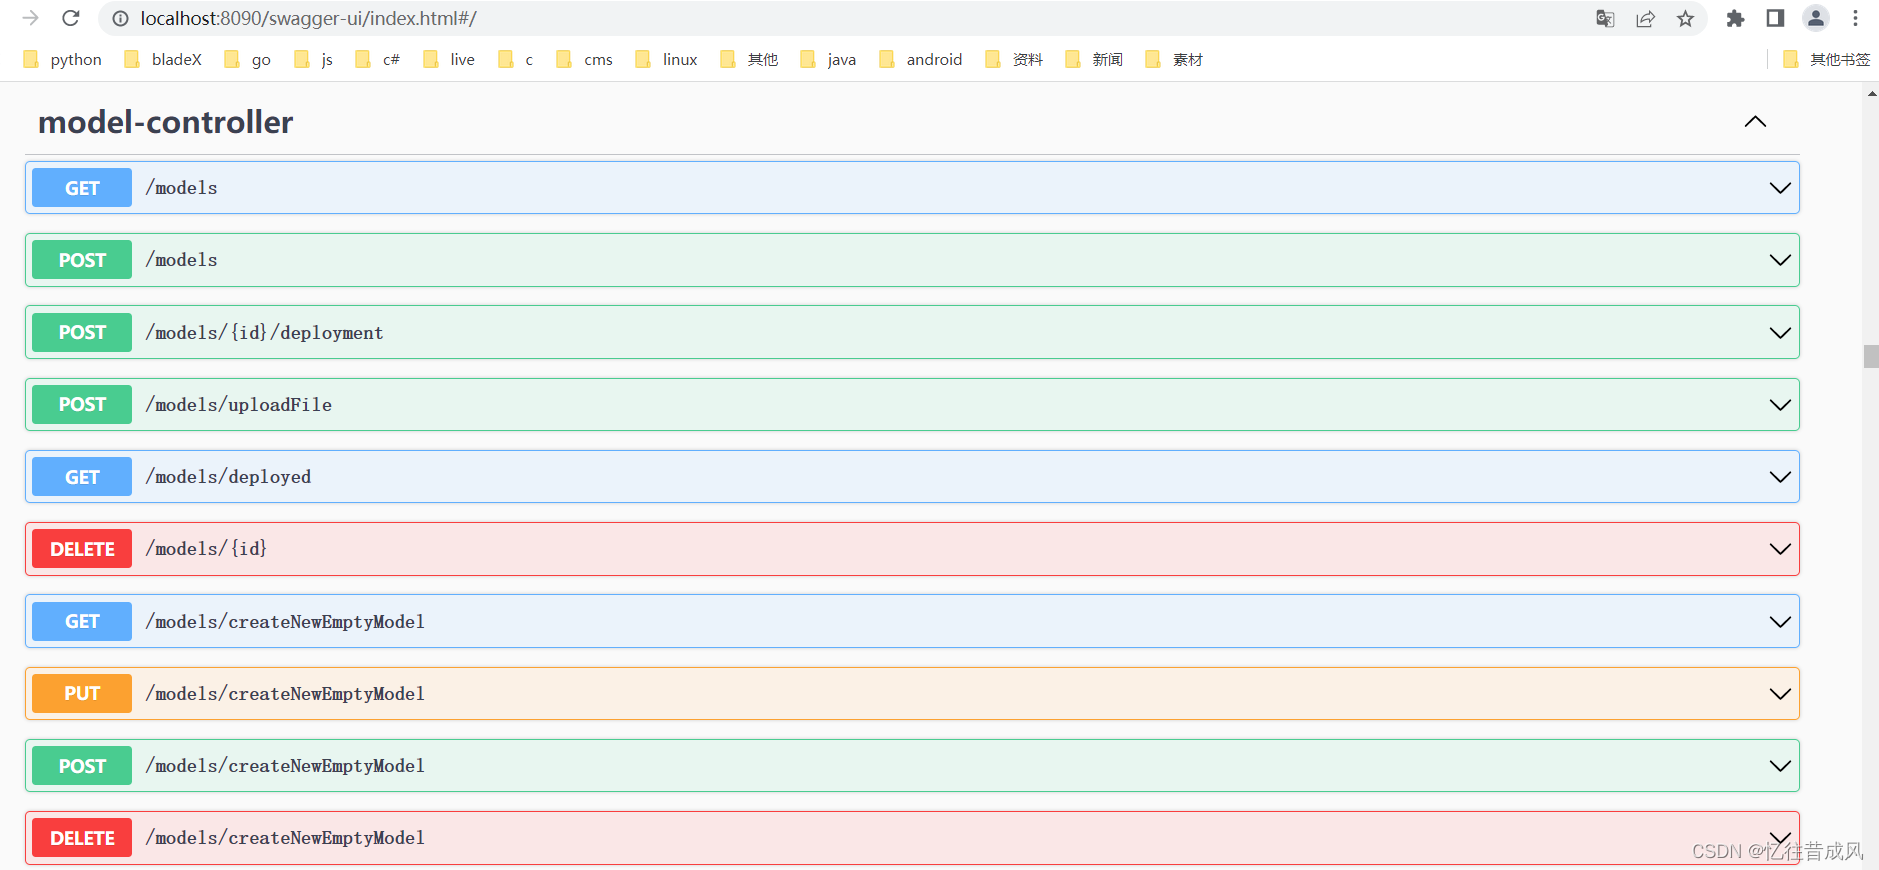This screenshot has height=870, width=1879.
Task: Open the c# bookmarks folder
Action: pyautogui.click(x=377, y=59)
